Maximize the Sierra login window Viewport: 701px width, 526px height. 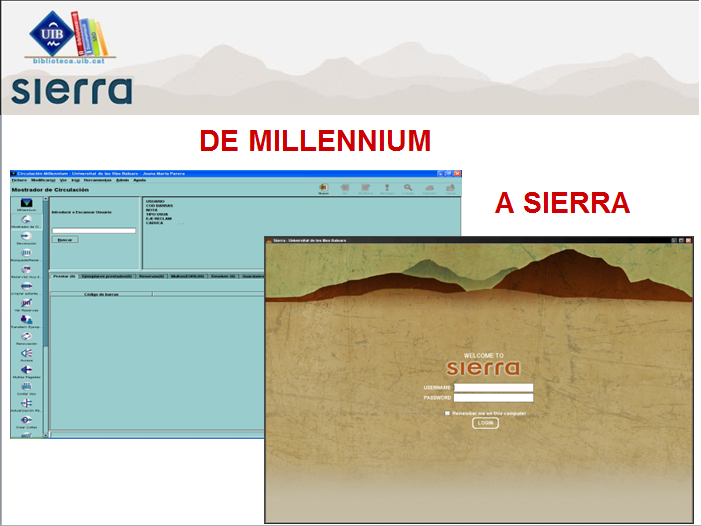coord(681,240)
